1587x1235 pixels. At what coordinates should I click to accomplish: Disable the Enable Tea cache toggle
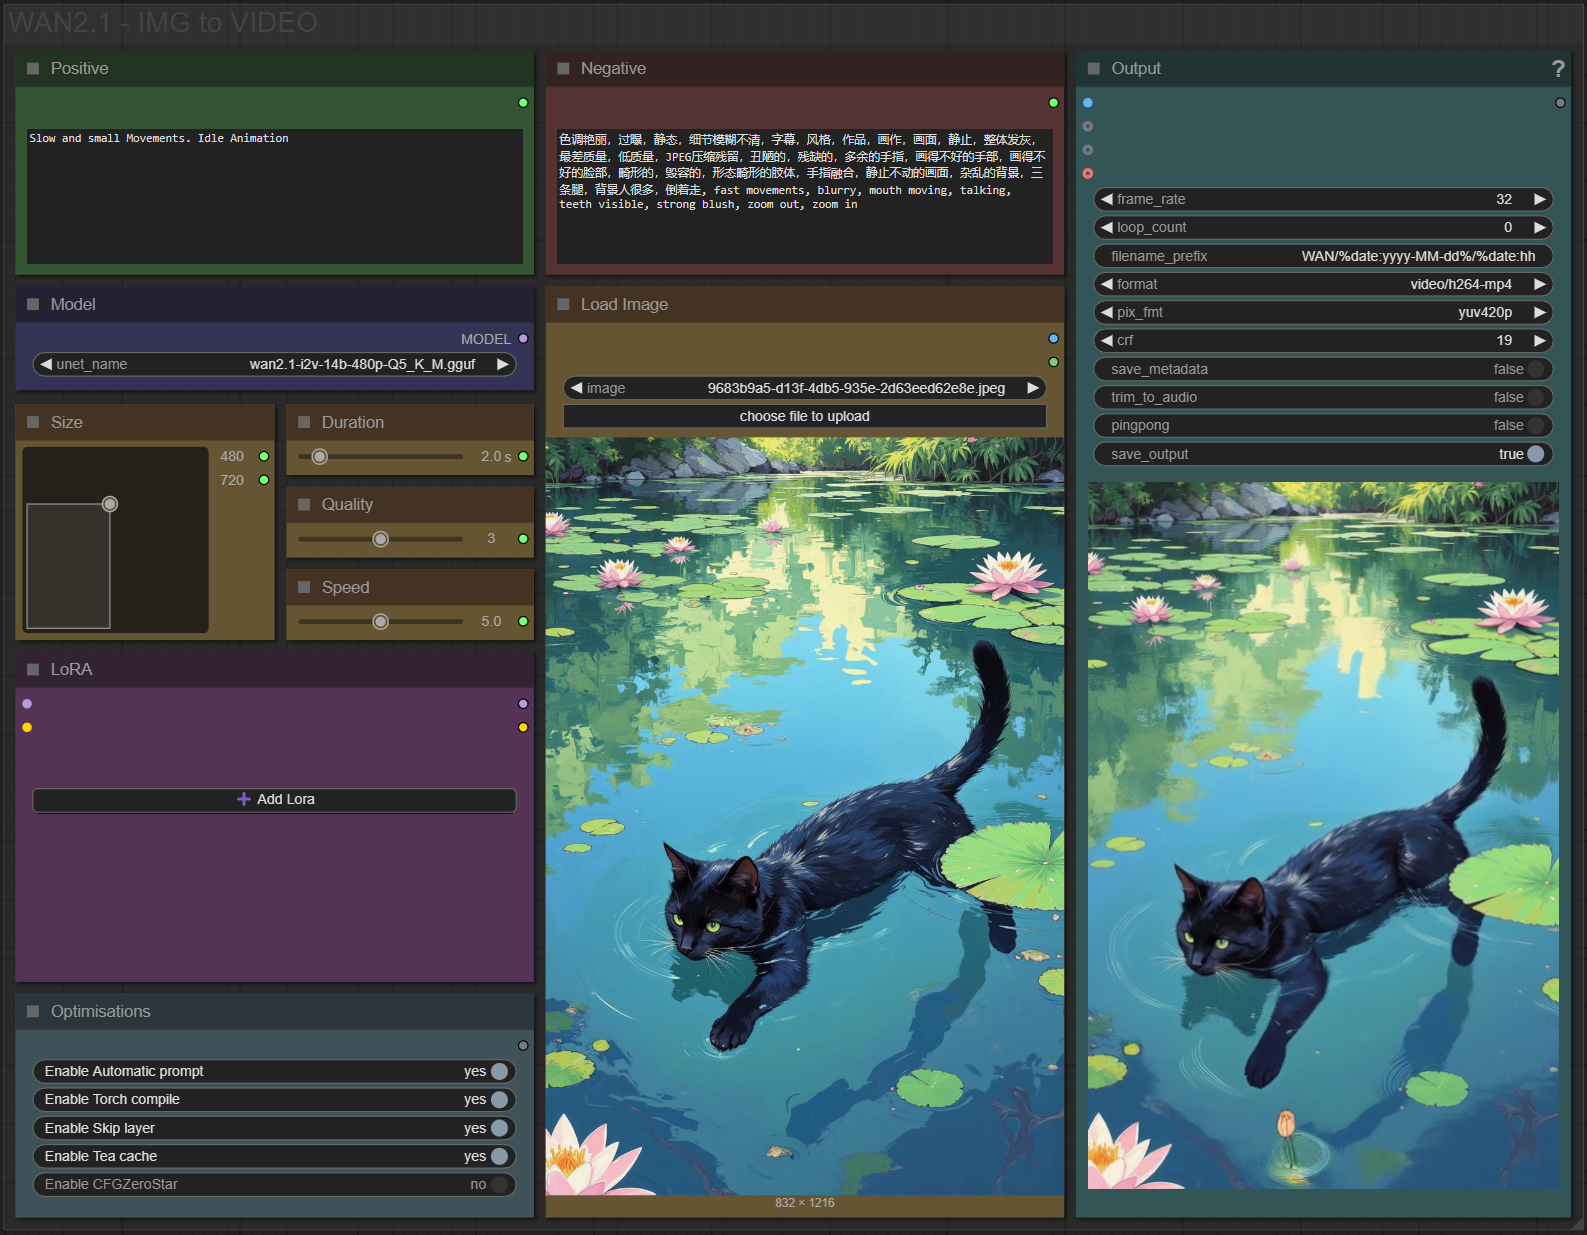499,1156
